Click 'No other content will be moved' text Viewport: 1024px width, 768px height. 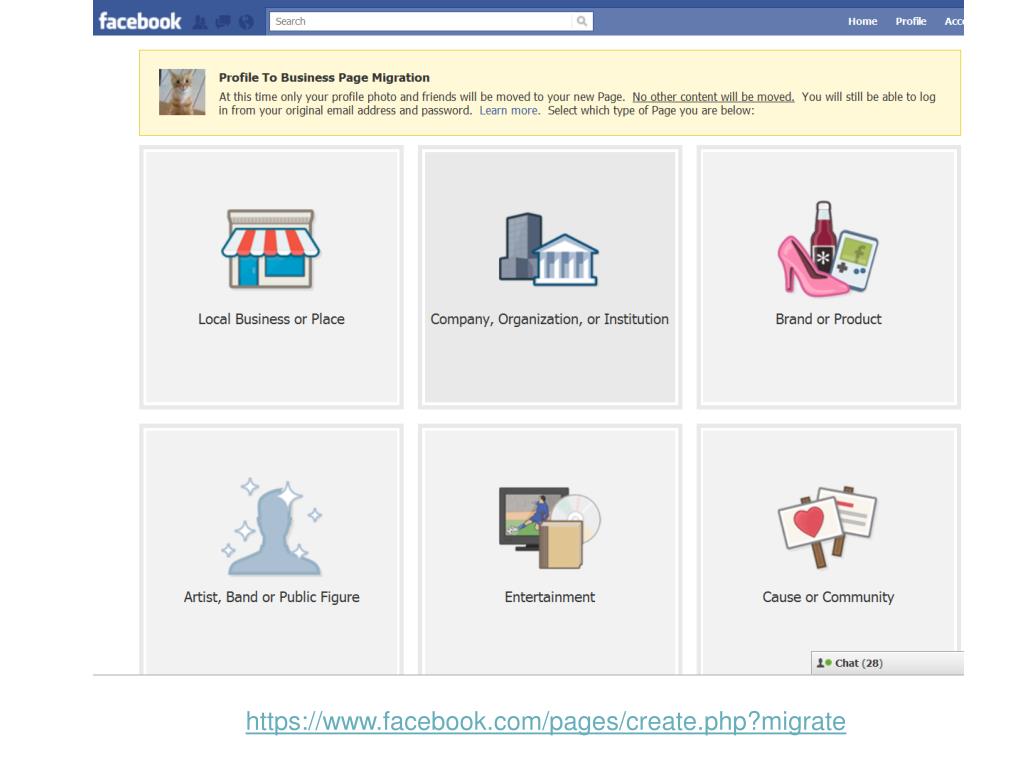click(713, 97)
